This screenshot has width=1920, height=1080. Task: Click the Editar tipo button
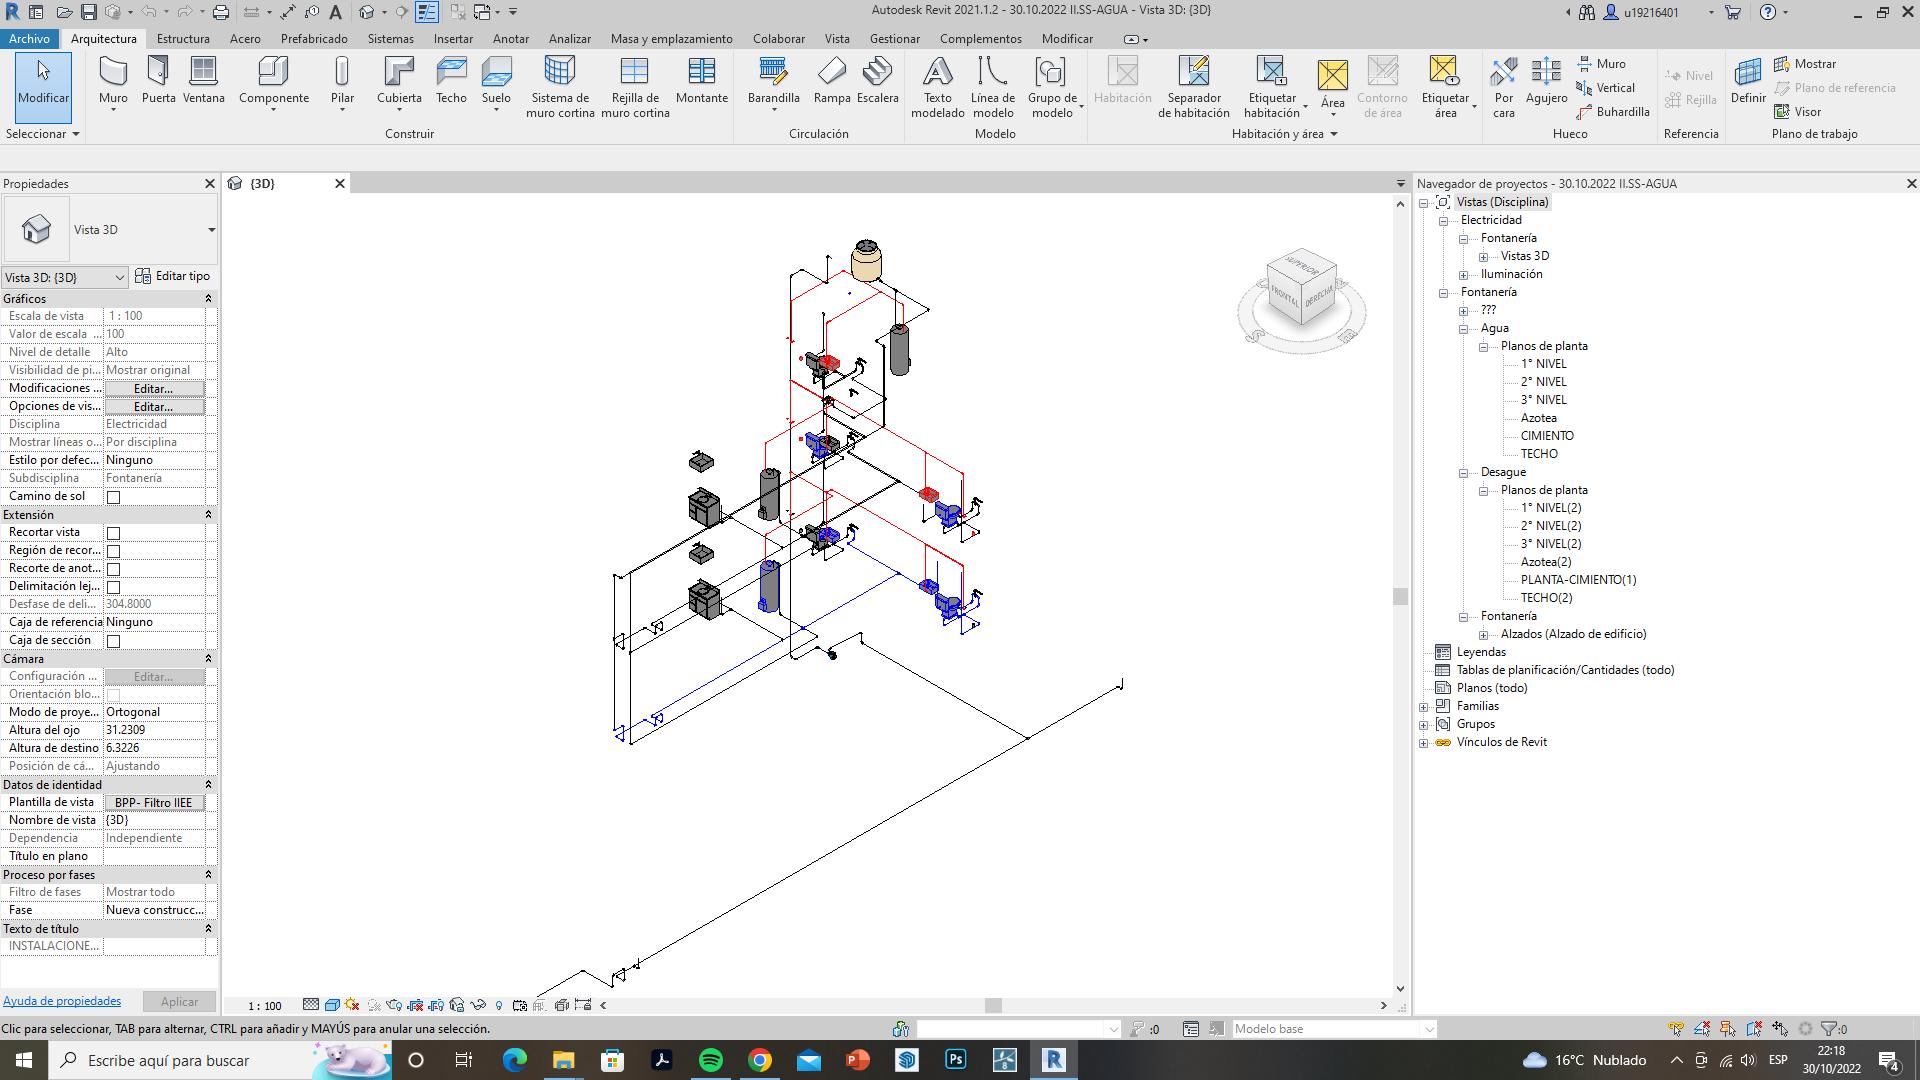(172, 276)
